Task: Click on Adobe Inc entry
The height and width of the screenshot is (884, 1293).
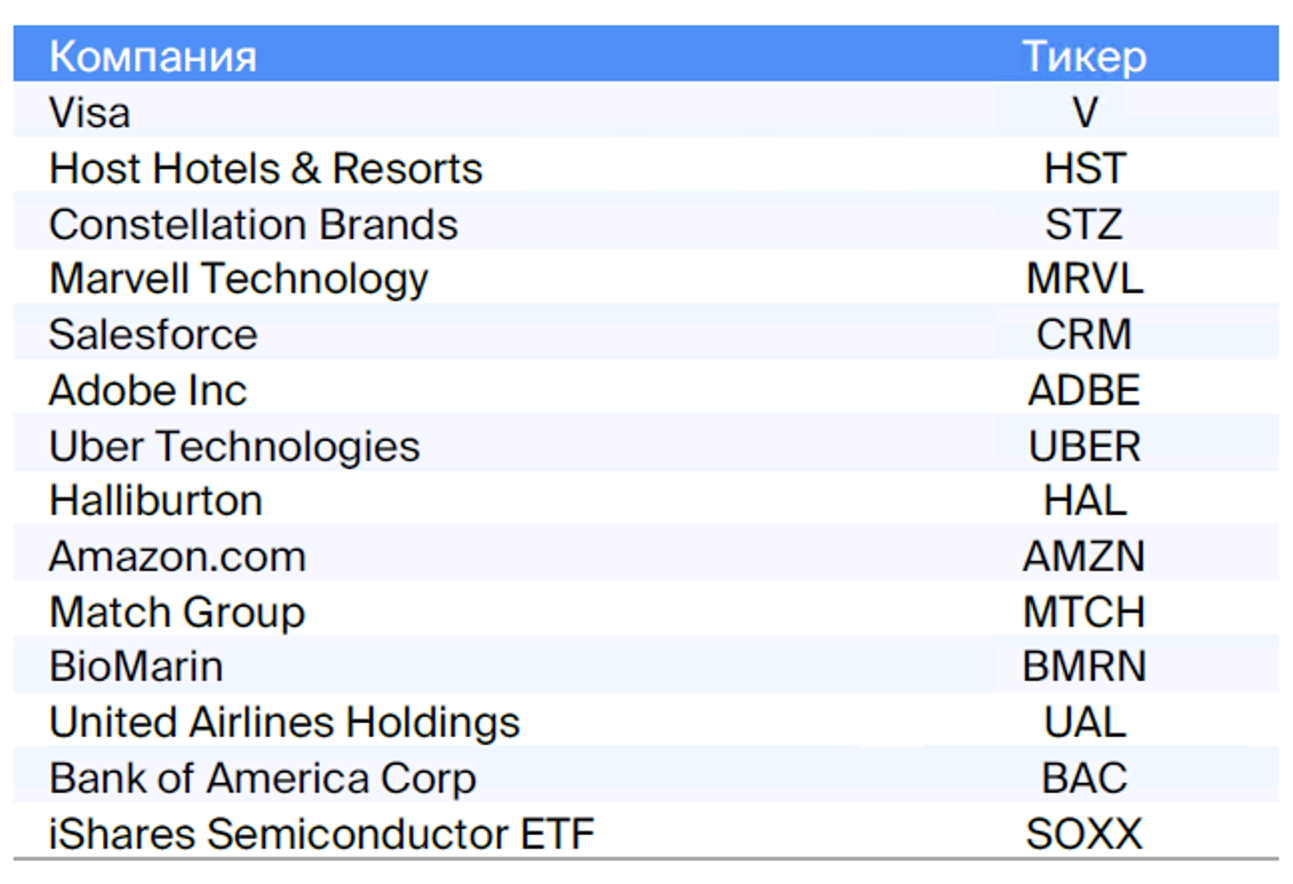Action: tap(147, 390)
